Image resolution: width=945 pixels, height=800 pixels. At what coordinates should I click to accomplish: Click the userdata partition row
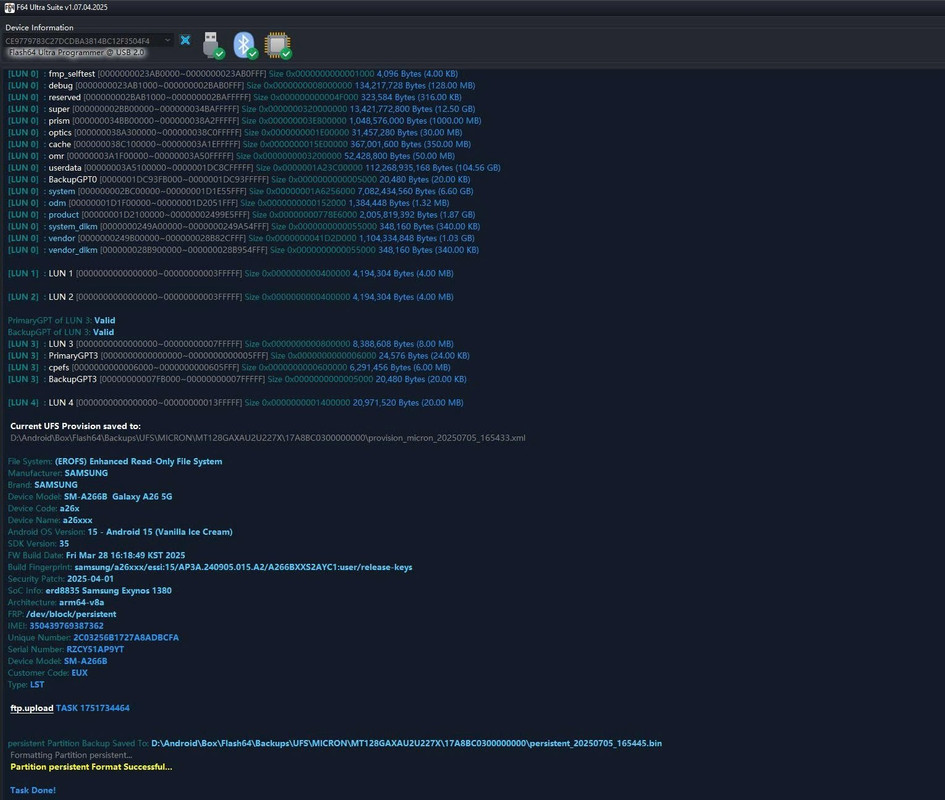click(x=254, y=168)
